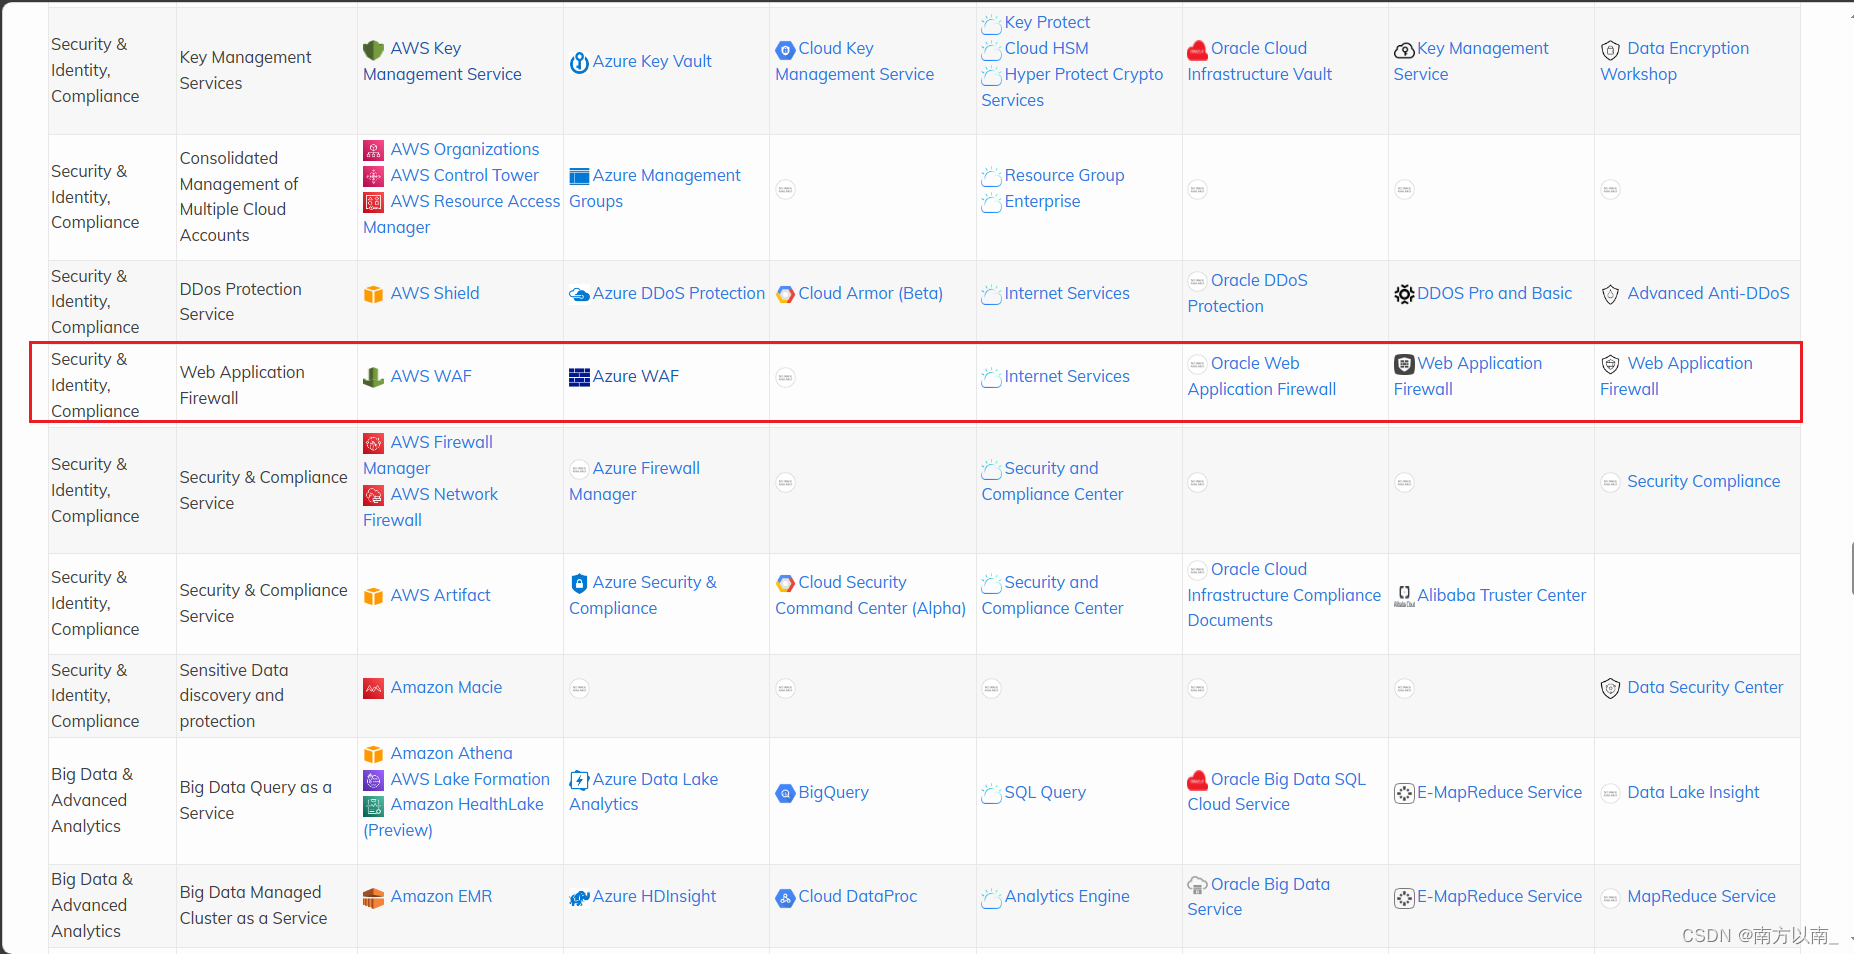The width and height of the screenshot is (1854, 954).
Task: Click the Cloud Armor icon
Action: 785,295
